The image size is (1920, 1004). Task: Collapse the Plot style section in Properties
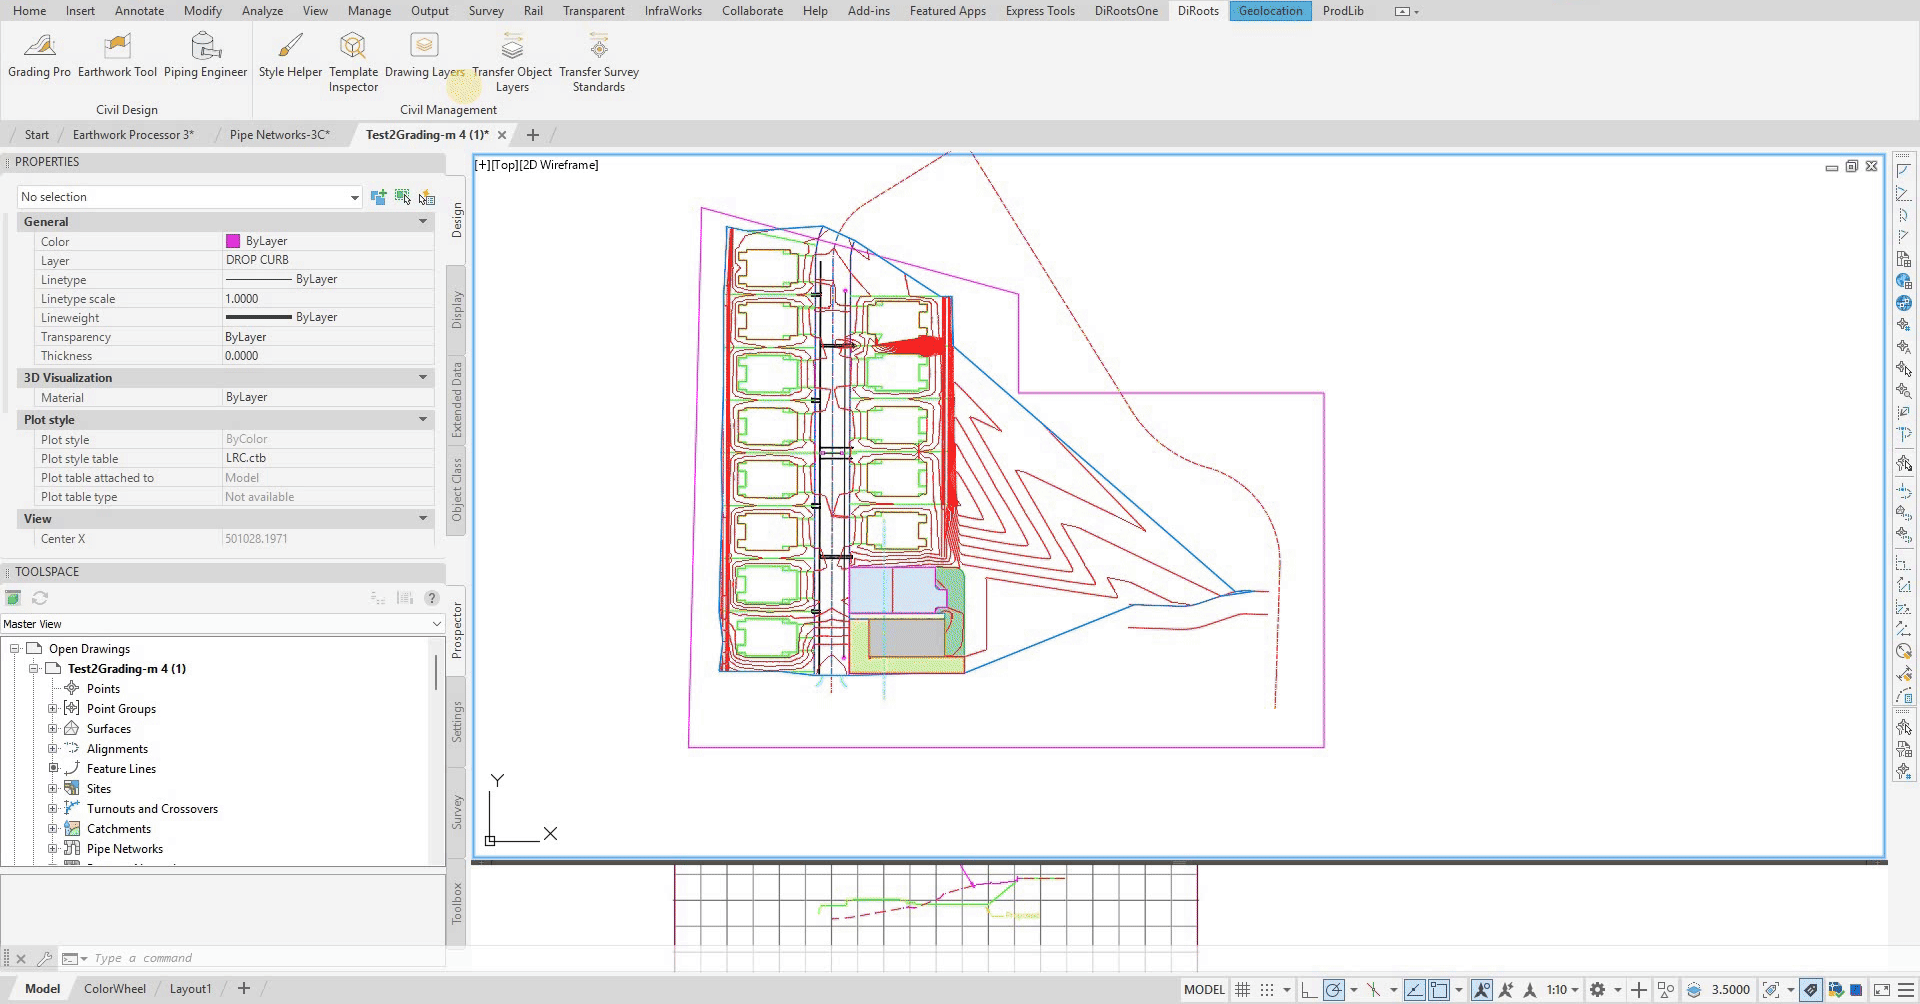(x=423, y=419)
